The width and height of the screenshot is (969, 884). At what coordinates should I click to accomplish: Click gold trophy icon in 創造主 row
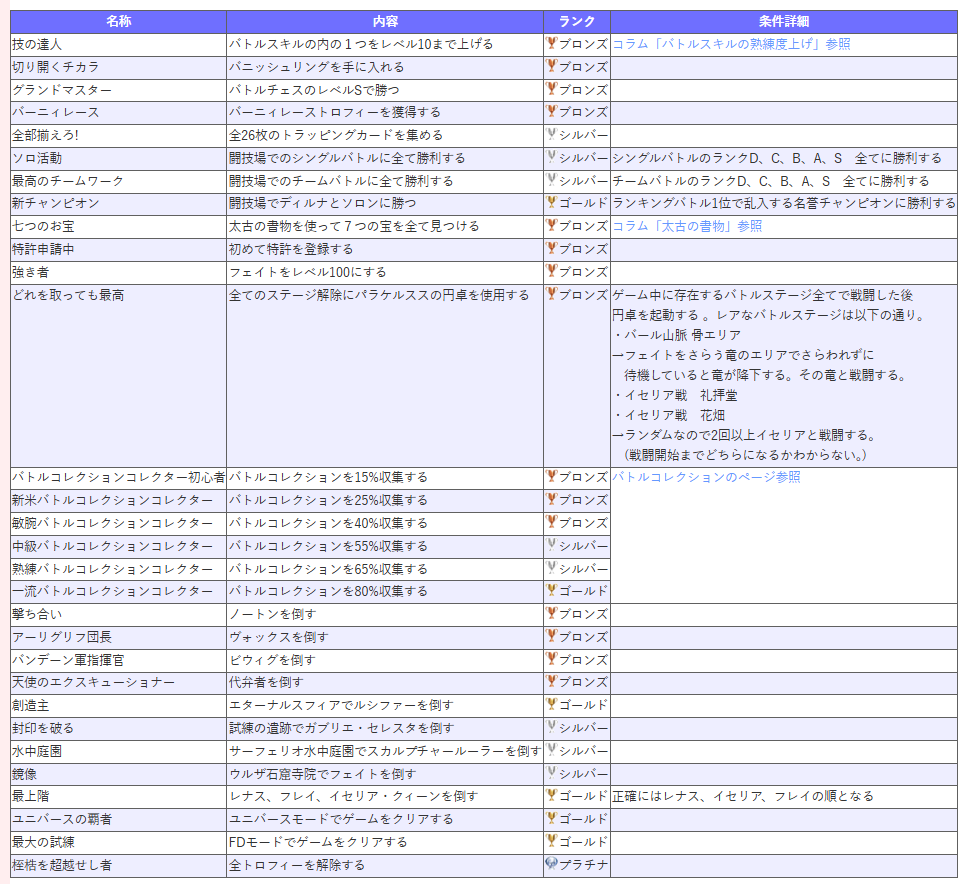[x=551, y=705]
